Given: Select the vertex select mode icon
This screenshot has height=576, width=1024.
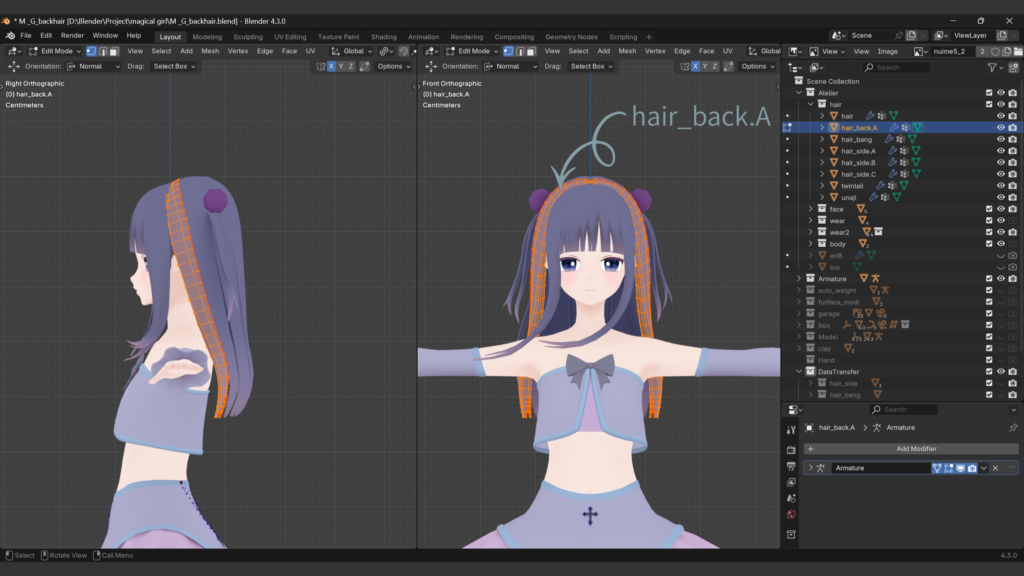Looking at the screenshot, I should point(93,51).
